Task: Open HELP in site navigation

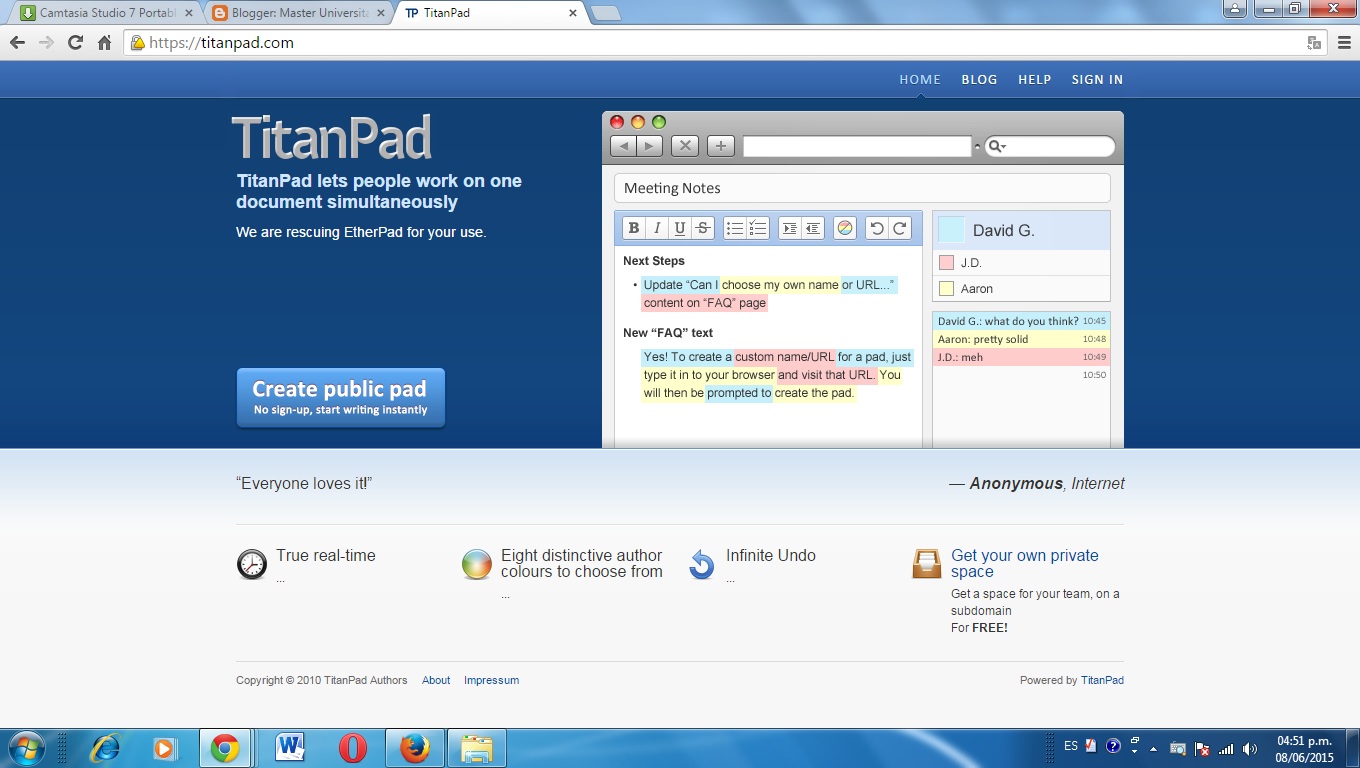Action: 1034,80
